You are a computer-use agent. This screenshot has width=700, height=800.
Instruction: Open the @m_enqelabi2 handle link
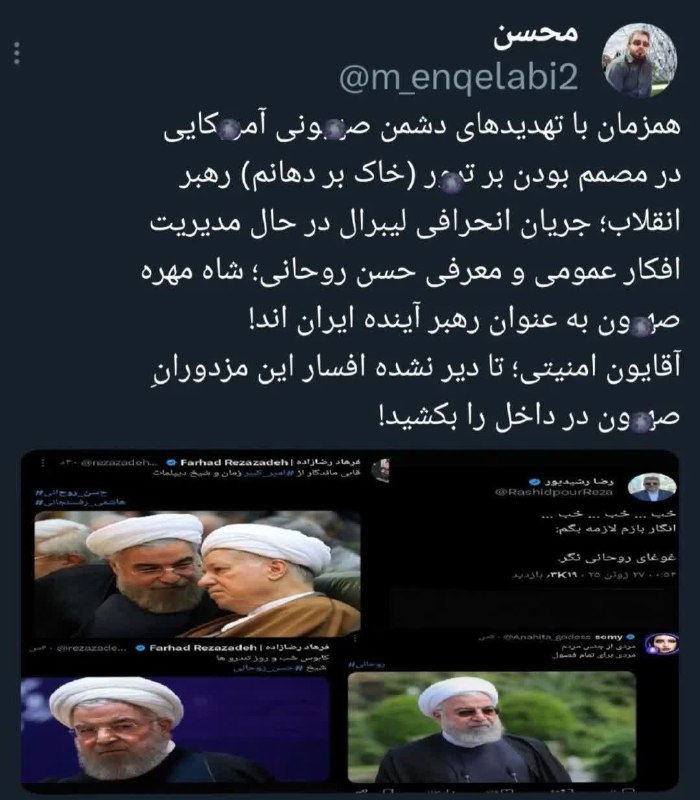[x=458, y=78]
